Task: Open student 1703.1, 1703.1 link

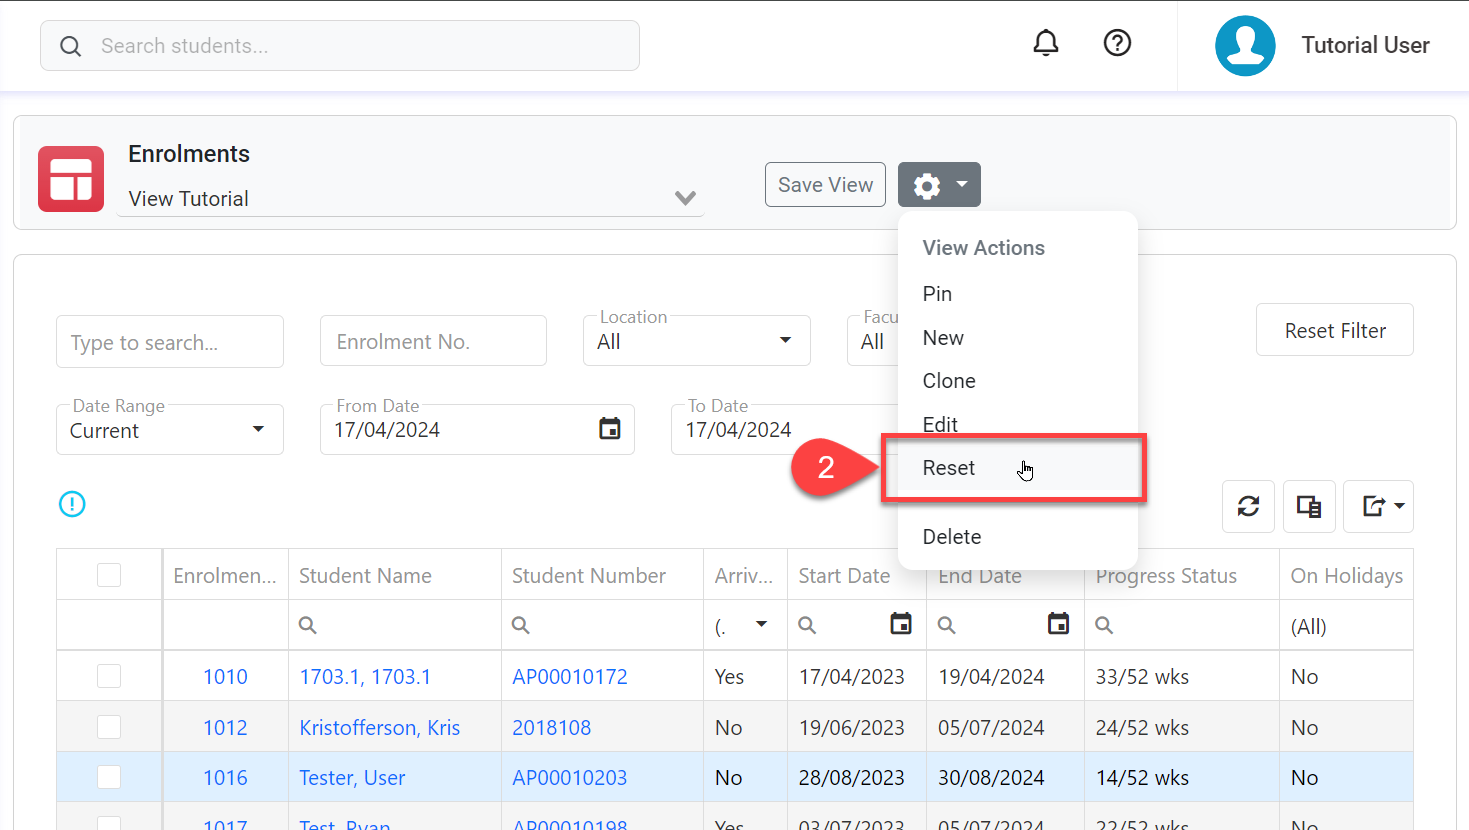Action: (365, 677)
